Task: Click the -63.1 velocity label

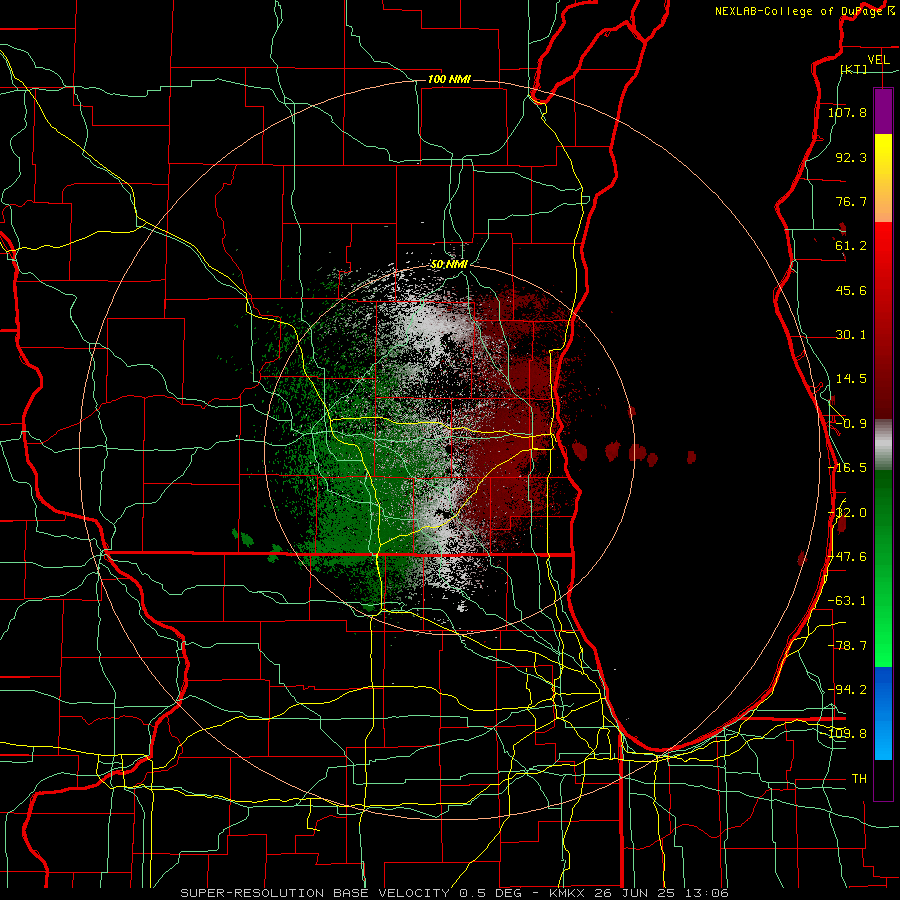Action: click(x=847, y=601)
